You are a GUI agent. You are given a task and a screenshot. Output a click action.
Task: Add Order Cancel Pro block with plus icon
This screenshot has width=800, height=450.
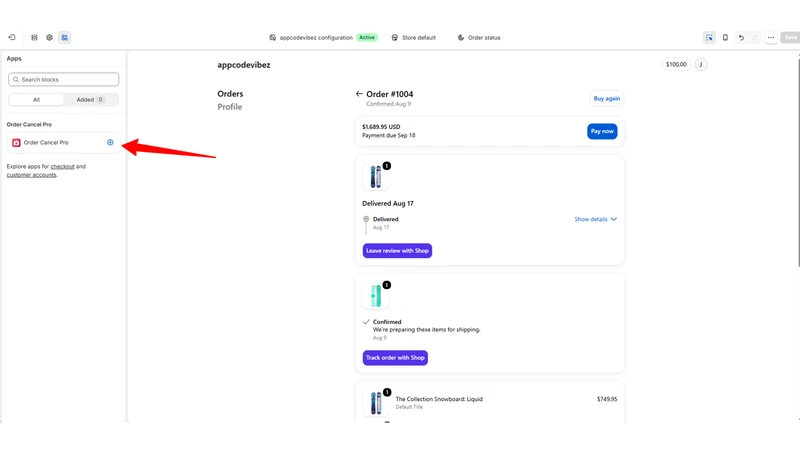(110, 142)
